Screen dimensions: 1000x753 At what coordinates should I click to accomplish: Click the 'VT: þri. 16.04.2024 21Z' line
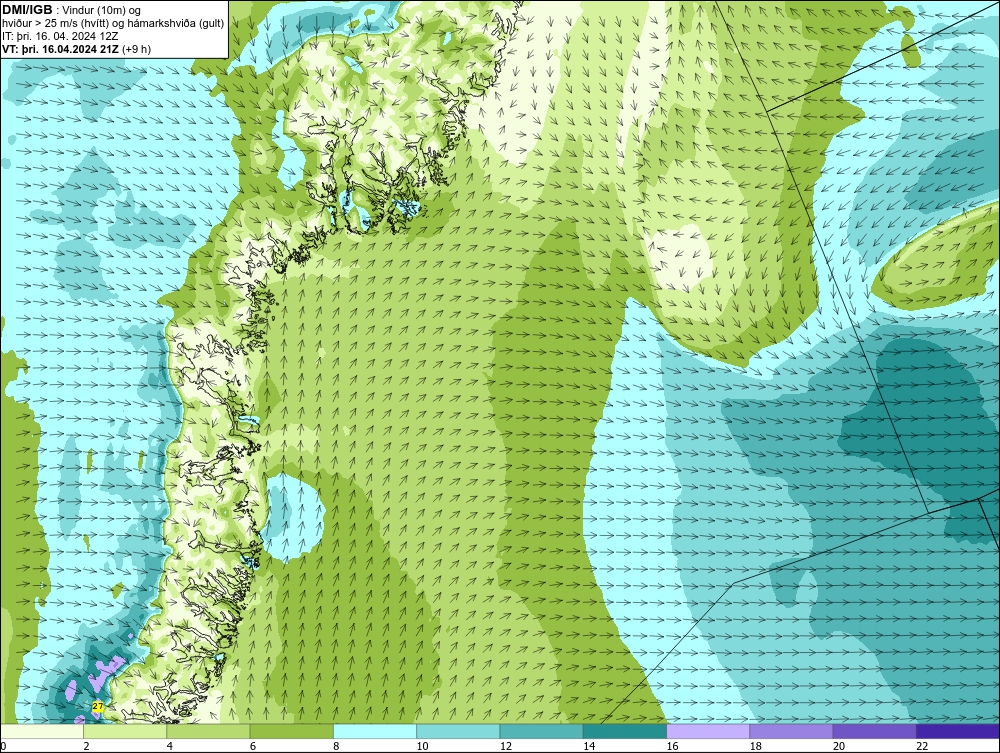(60, 49)
